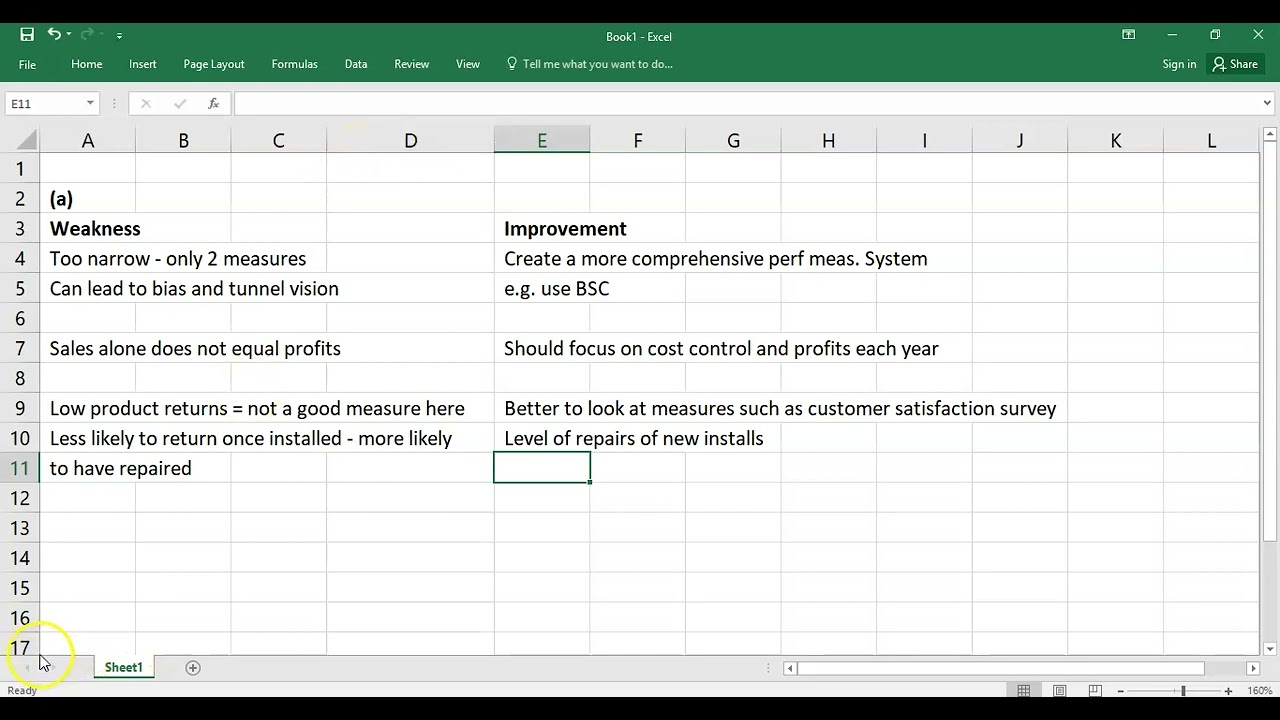Select 'Too narrow - only 2 measures' cell
This screenshot has height=720, width=1280.
click(x=88, y=258)
